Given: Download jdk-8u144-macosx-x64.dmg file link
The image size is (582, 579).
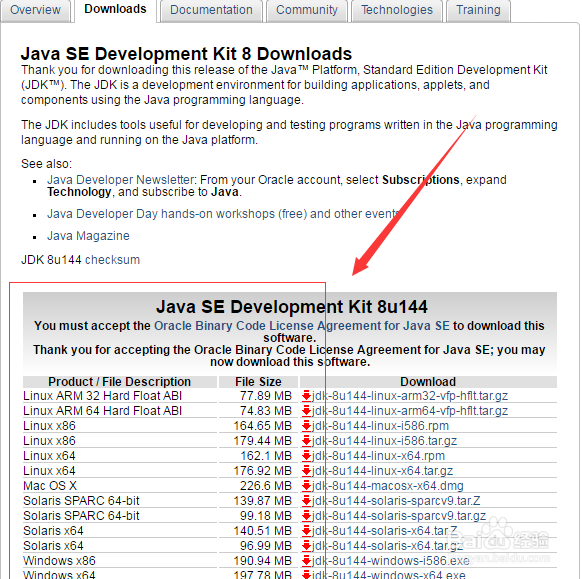Looking at the screenshot, I should point(388,485).
